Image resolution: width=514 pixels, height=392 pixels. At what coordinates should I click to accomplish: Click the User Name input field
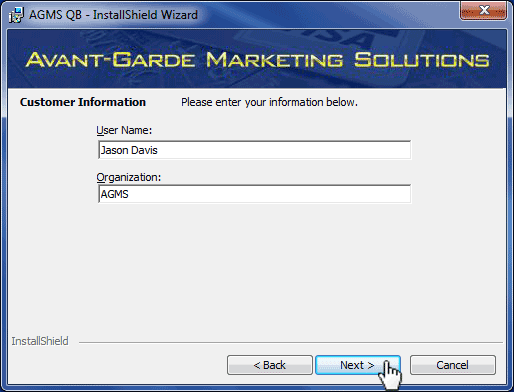[255, 150]
